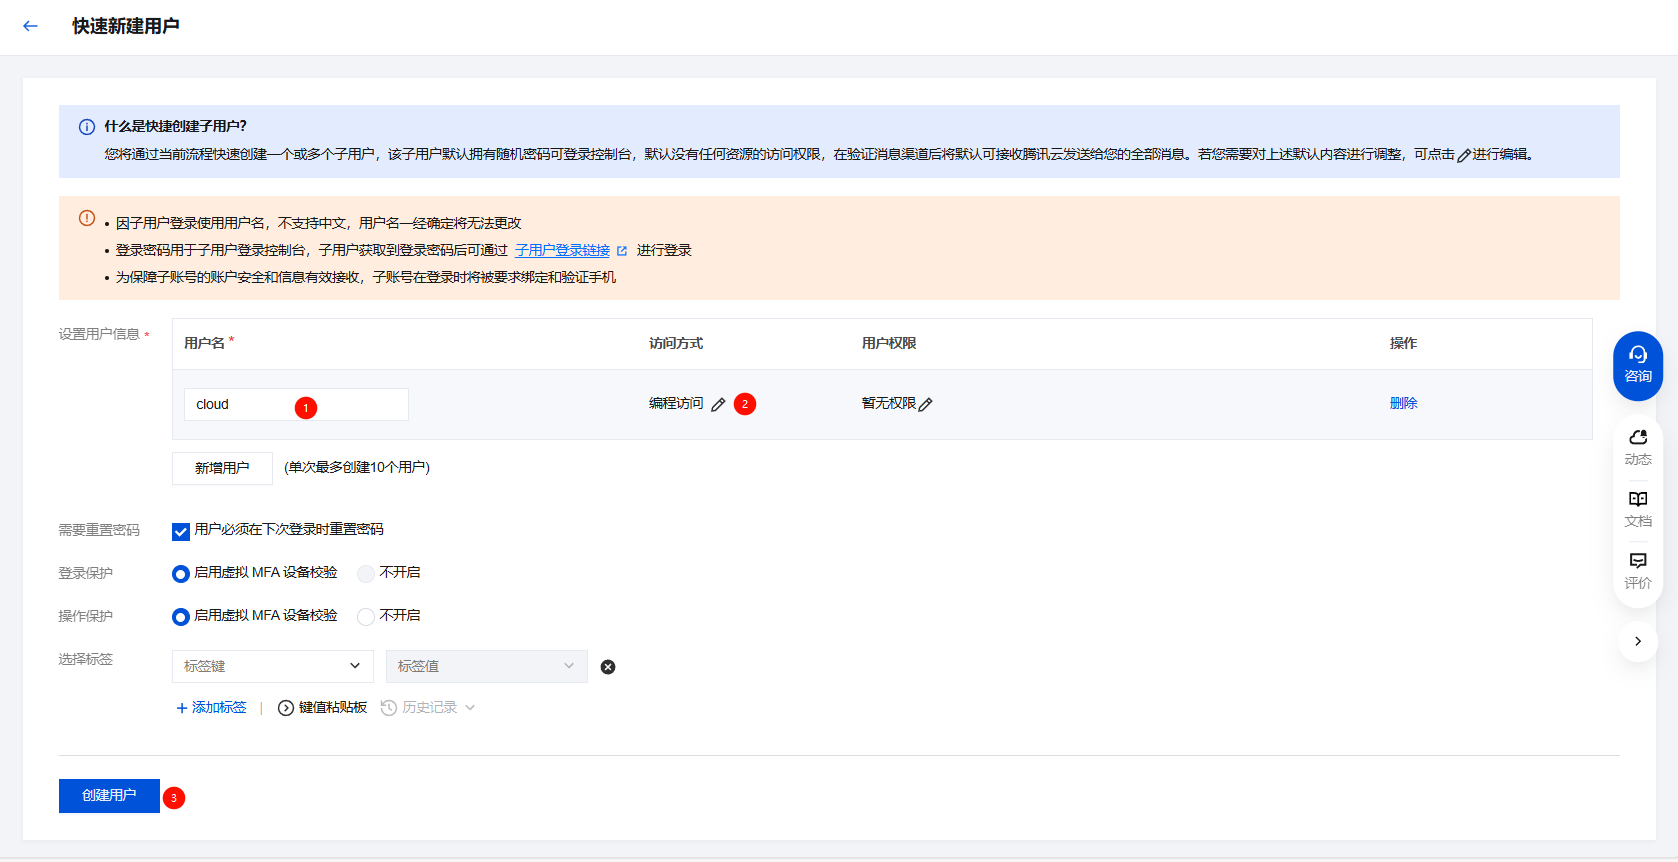Click the edit pencil next to 暂无权限
The width and height of the screenshot is (1678, 862).
pyautogui.click(x=926, y=405)
